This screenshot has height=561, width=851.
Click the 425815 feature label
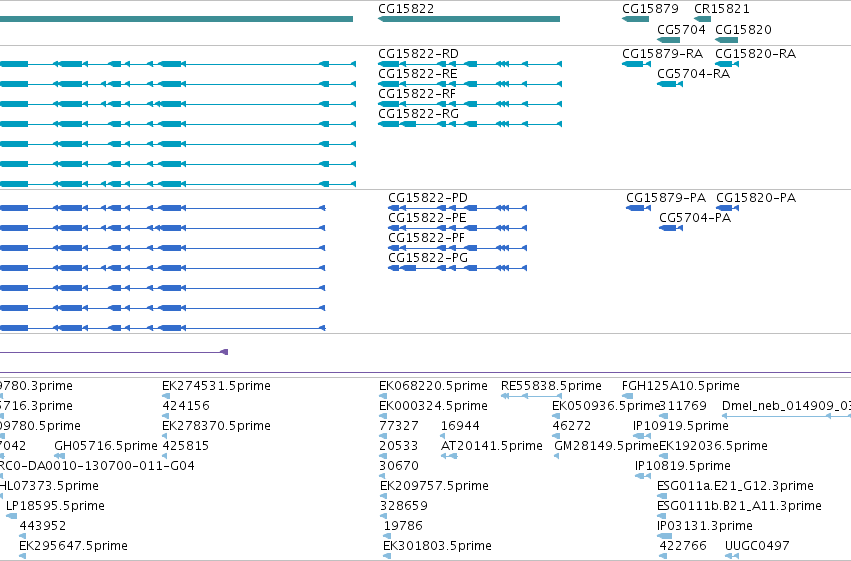pyautogui.click(x=186, y=446)
